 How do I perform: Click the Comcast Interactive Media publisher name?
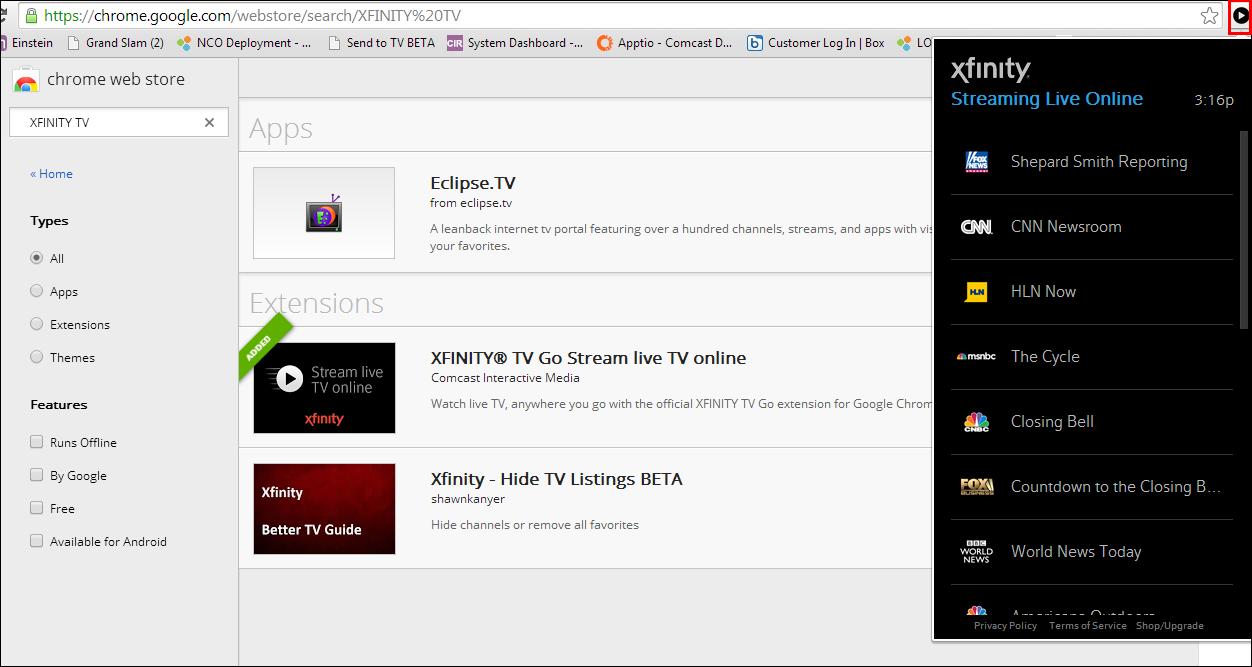[x=505, y=378]
